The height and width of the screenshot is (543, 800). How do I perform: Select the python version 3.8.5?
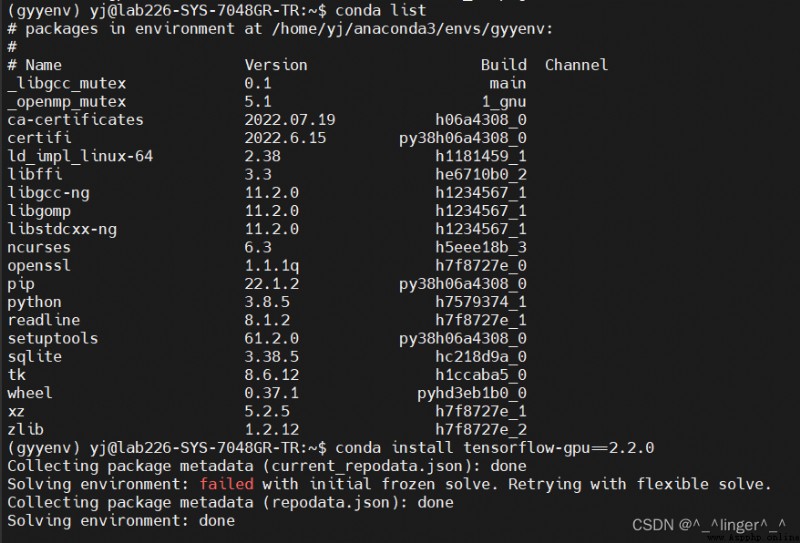(267, 302)
